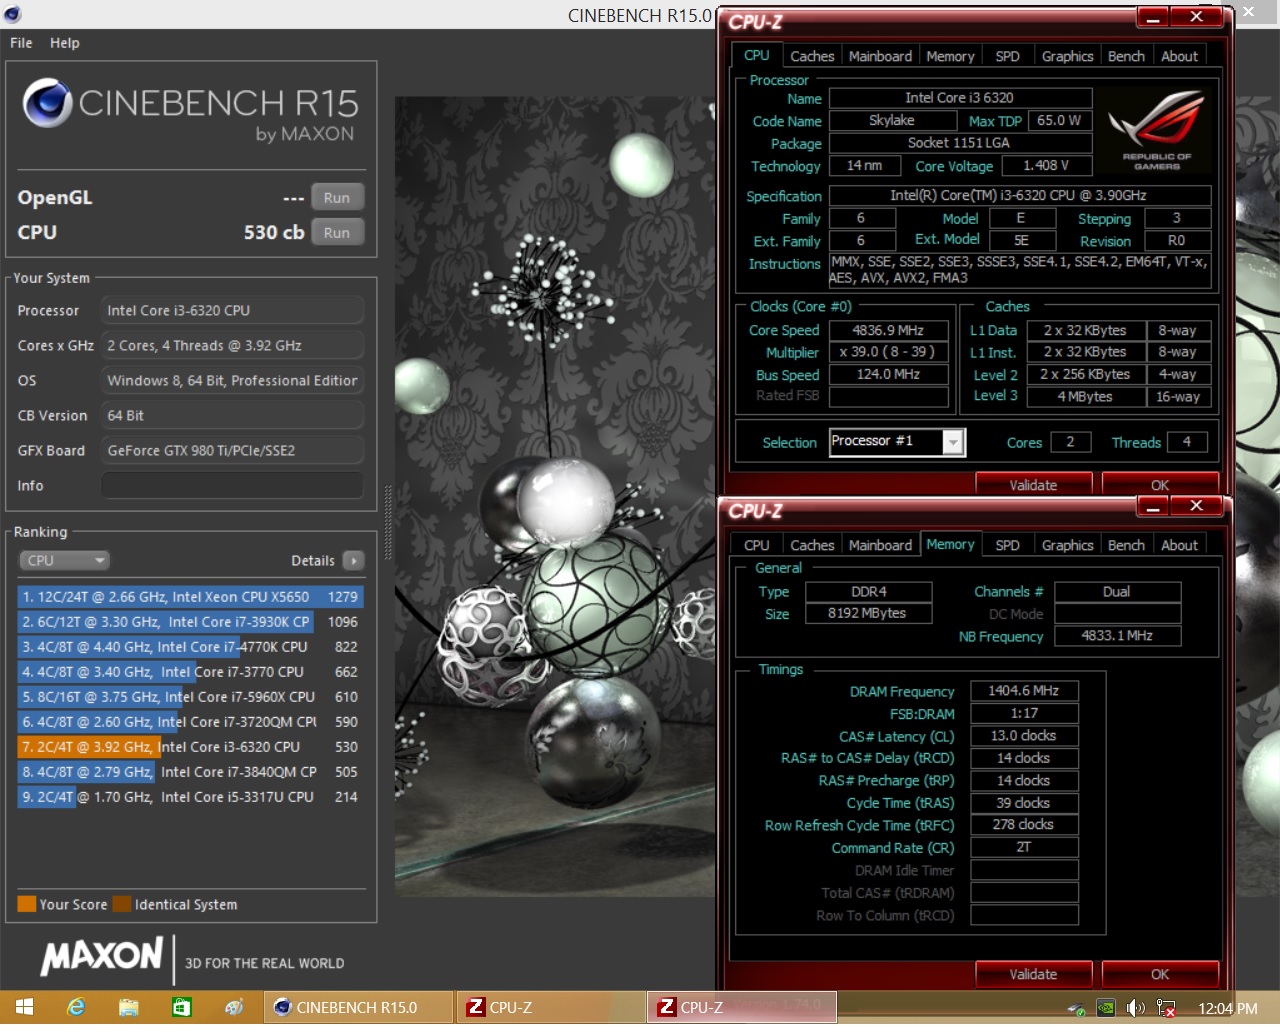Image resolution: width=1280 pixels, height=1036 pixels.
Task: Switch to Graphics tab in upper CPU-Z window
Action: pos(1067,57)
